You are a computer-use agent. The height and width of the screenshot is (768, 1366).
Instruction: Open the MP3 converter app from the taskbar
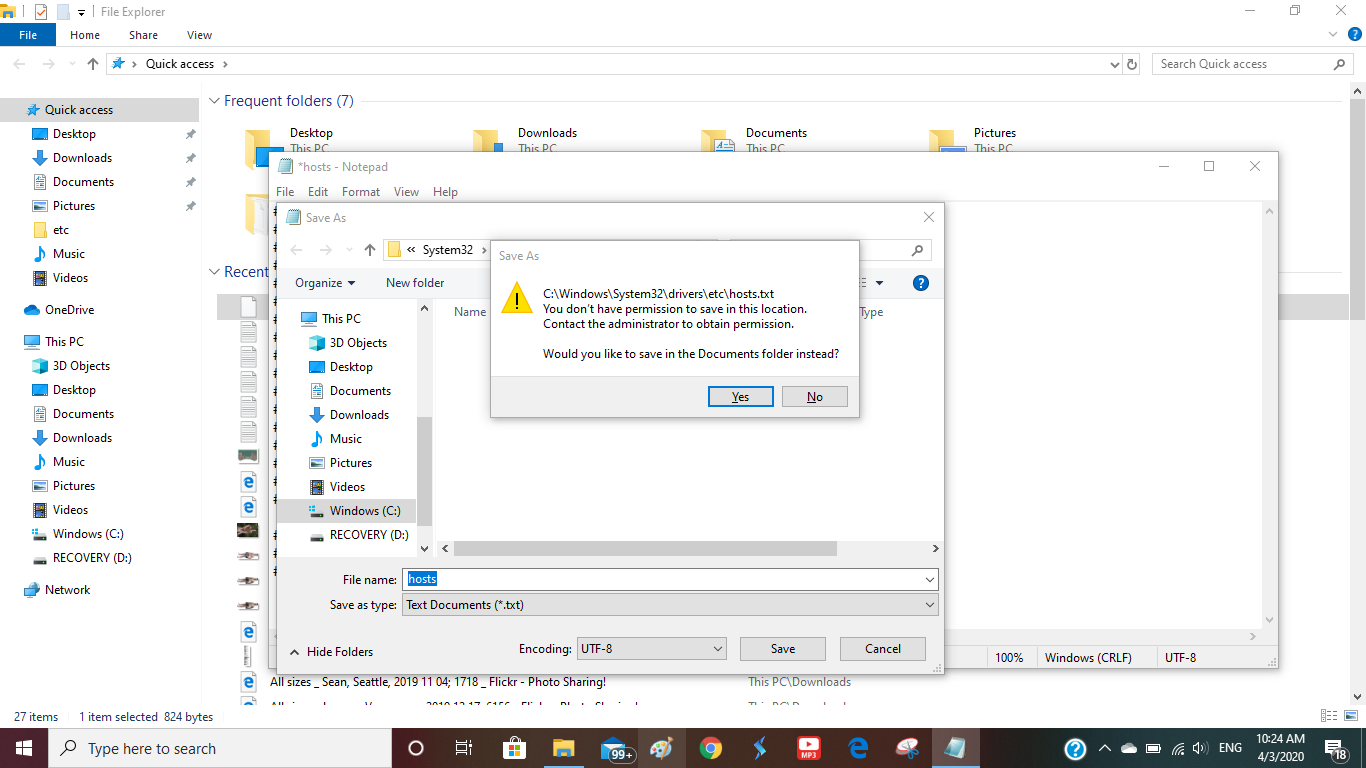[x=808, y=748]
